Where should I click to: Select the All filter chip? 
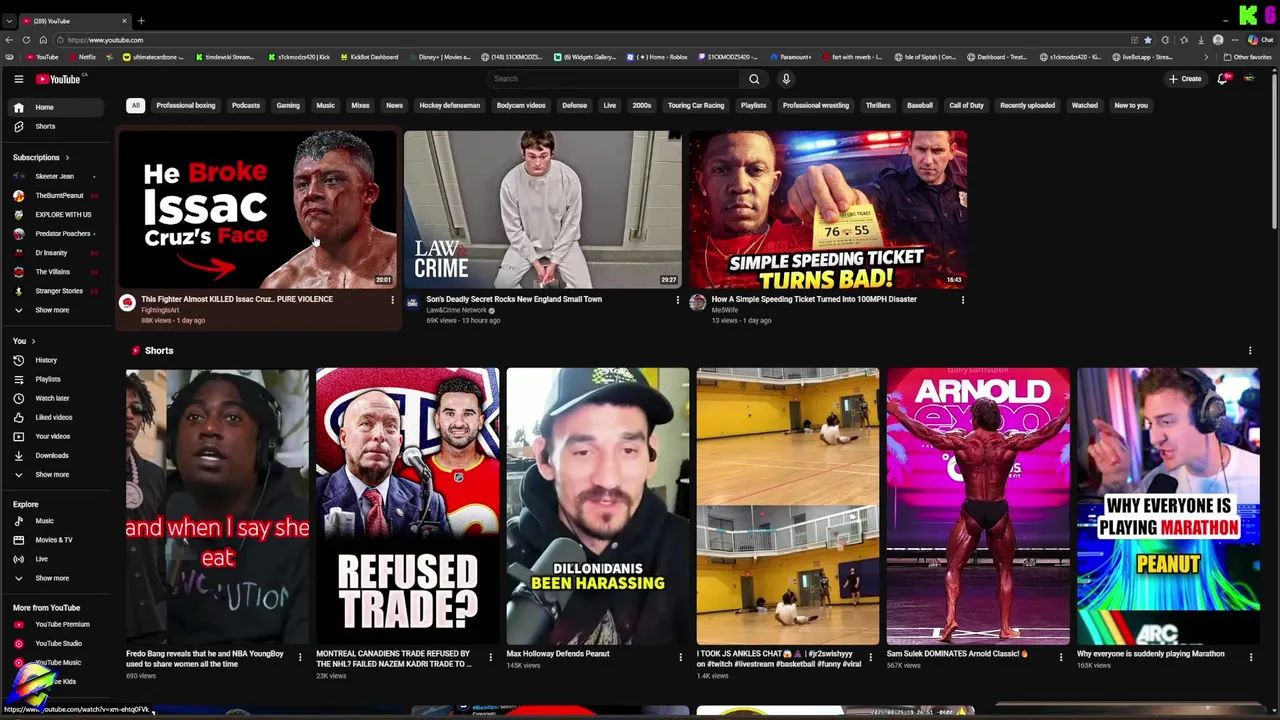coord(135,105)
